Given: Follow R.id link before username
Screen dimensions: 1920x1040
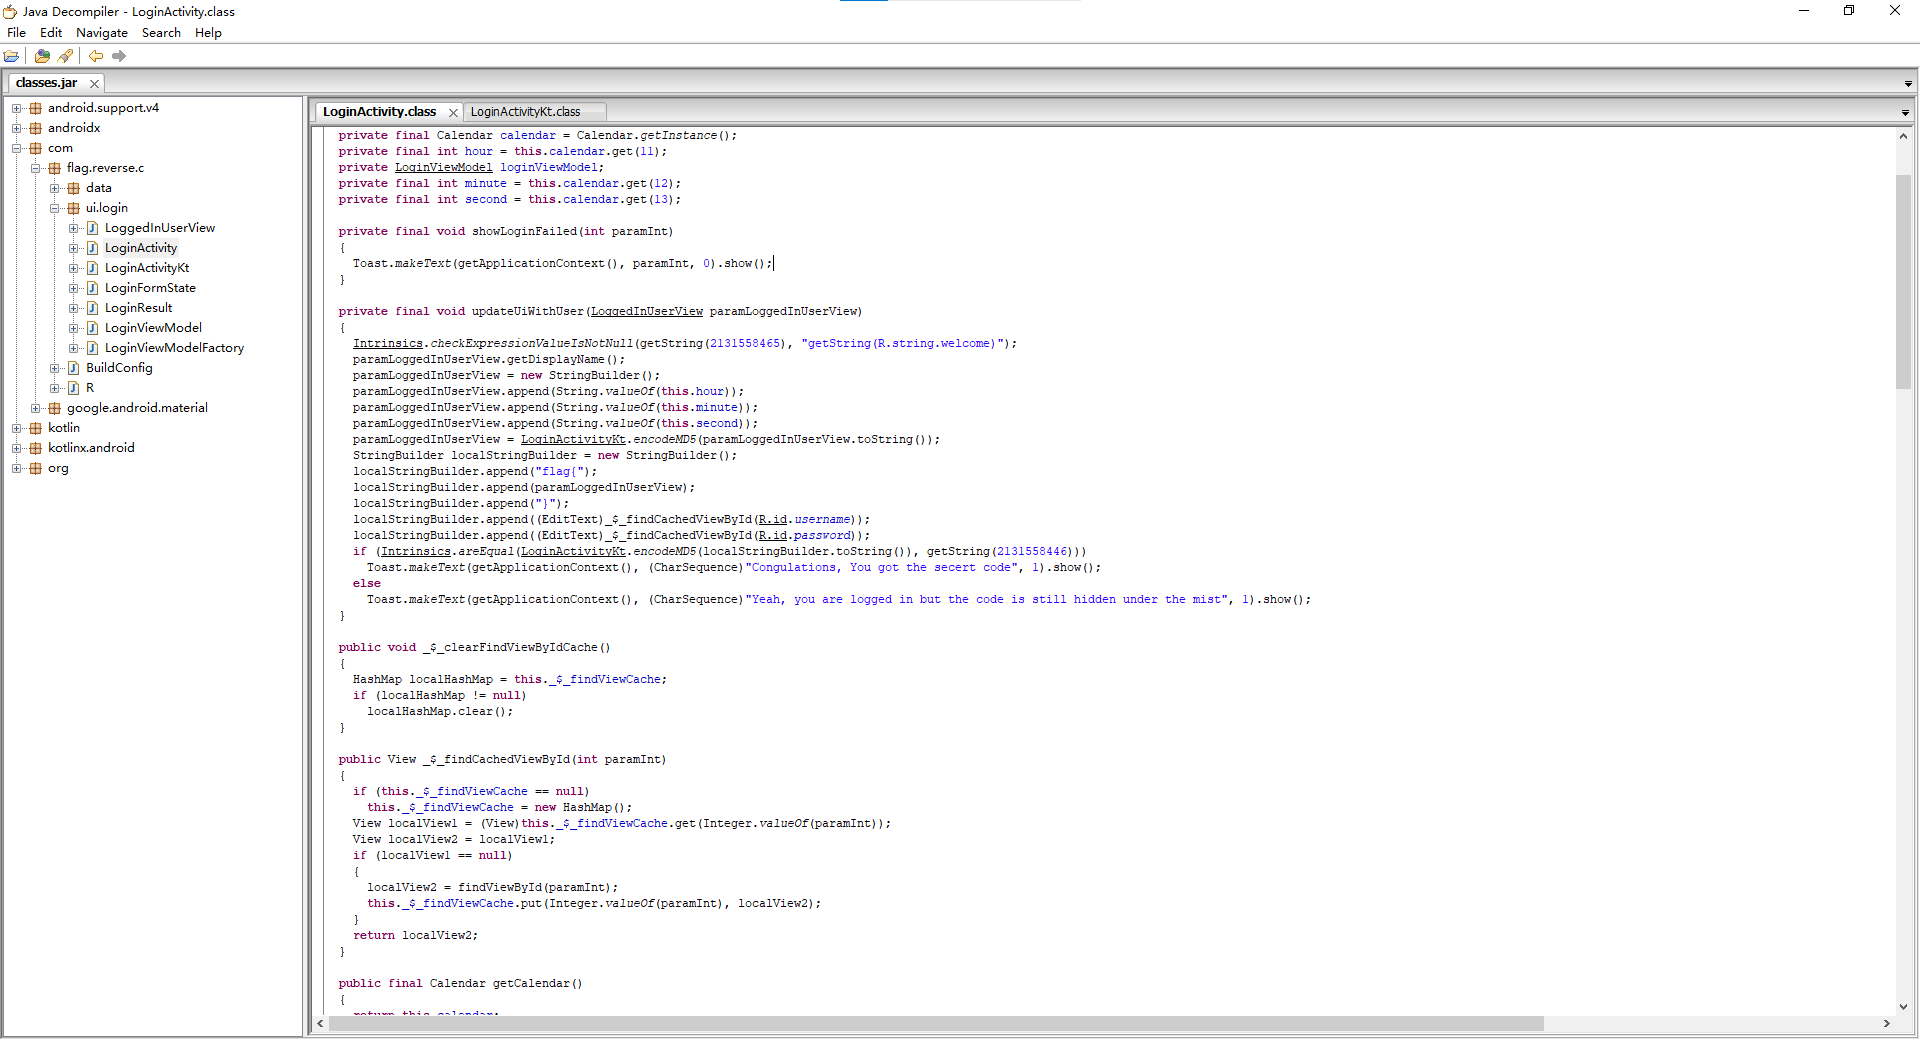Looking at the screenshot, I should [x=772, y=520].
